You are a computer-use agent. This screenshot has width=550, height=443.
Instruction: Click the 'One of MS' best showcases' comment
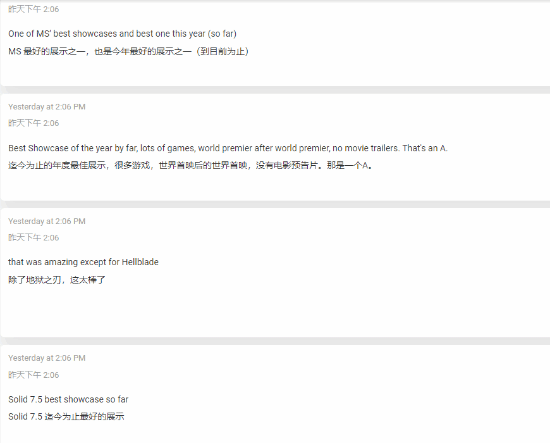click(122, 34)
